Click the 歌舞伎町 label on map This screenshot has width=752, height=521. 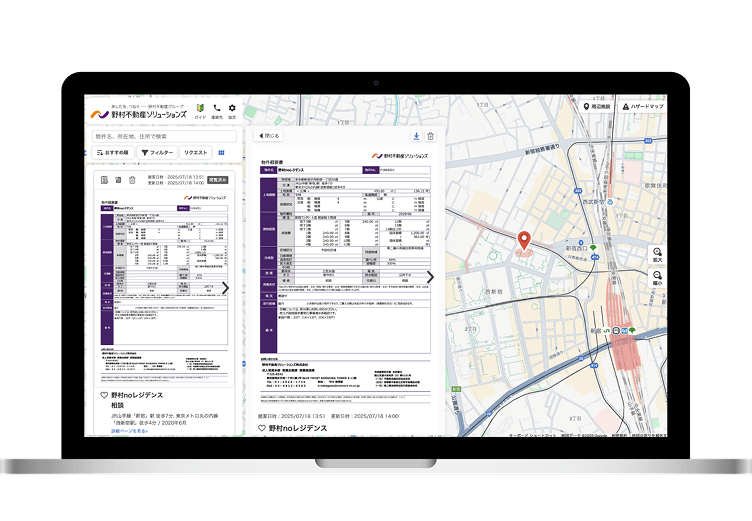pos(655,185)
